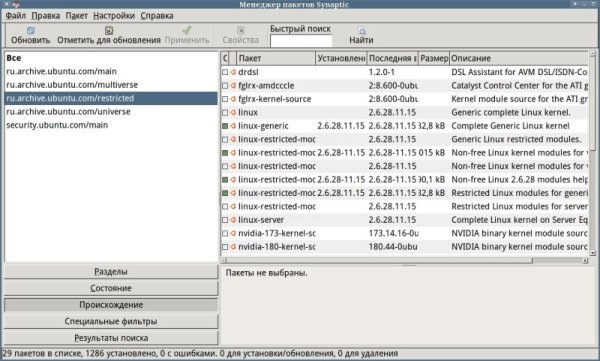The image size is (600, 361).
Task: Click the Ubuntu icon beside nvidia-180-kernel-sc
Action: point(233,247)
